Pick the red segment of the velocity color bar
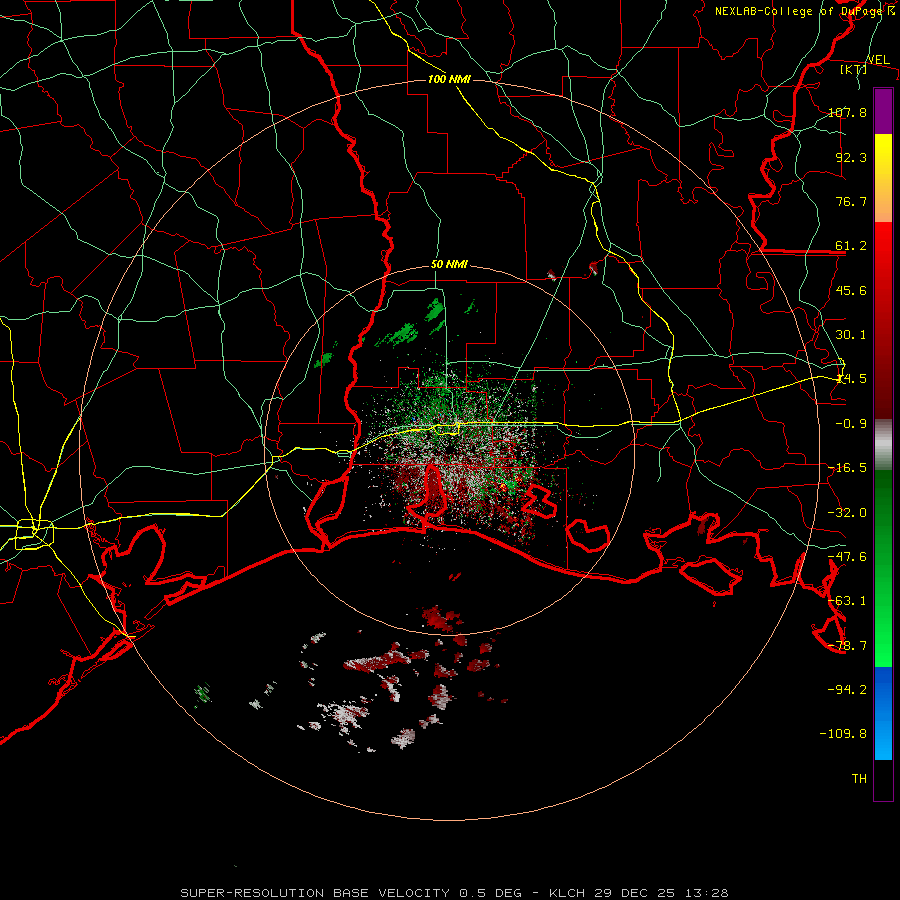Viewport: 900px width, 900px height. [883, 320]
